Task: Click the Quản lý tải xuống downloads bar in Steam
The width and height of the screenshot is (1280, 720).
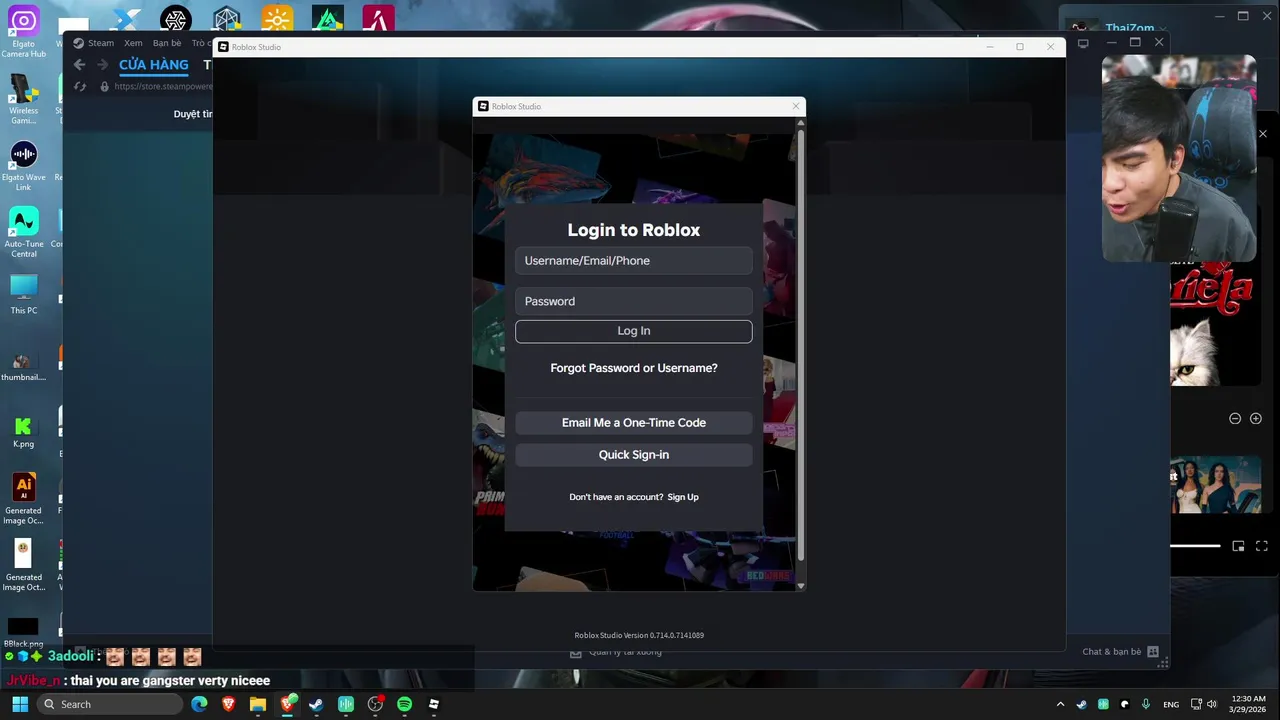Action: (x=615, y=652)
